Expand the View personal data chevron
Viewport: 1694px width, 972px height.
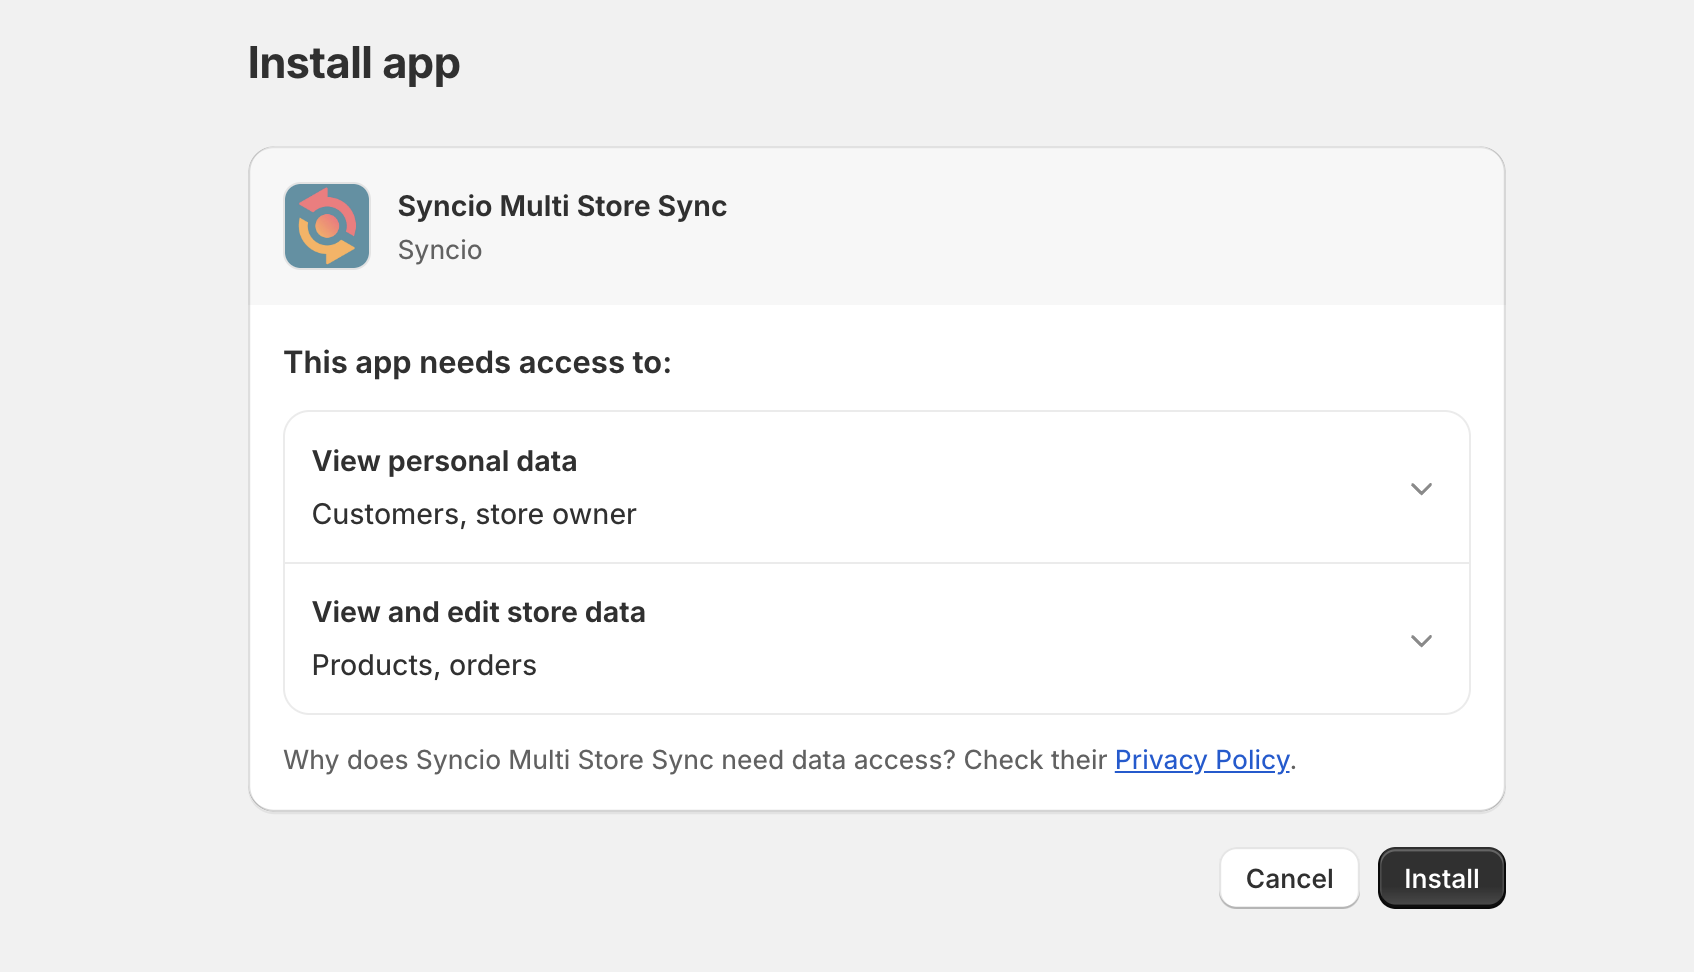click(x=1421, y=489)
